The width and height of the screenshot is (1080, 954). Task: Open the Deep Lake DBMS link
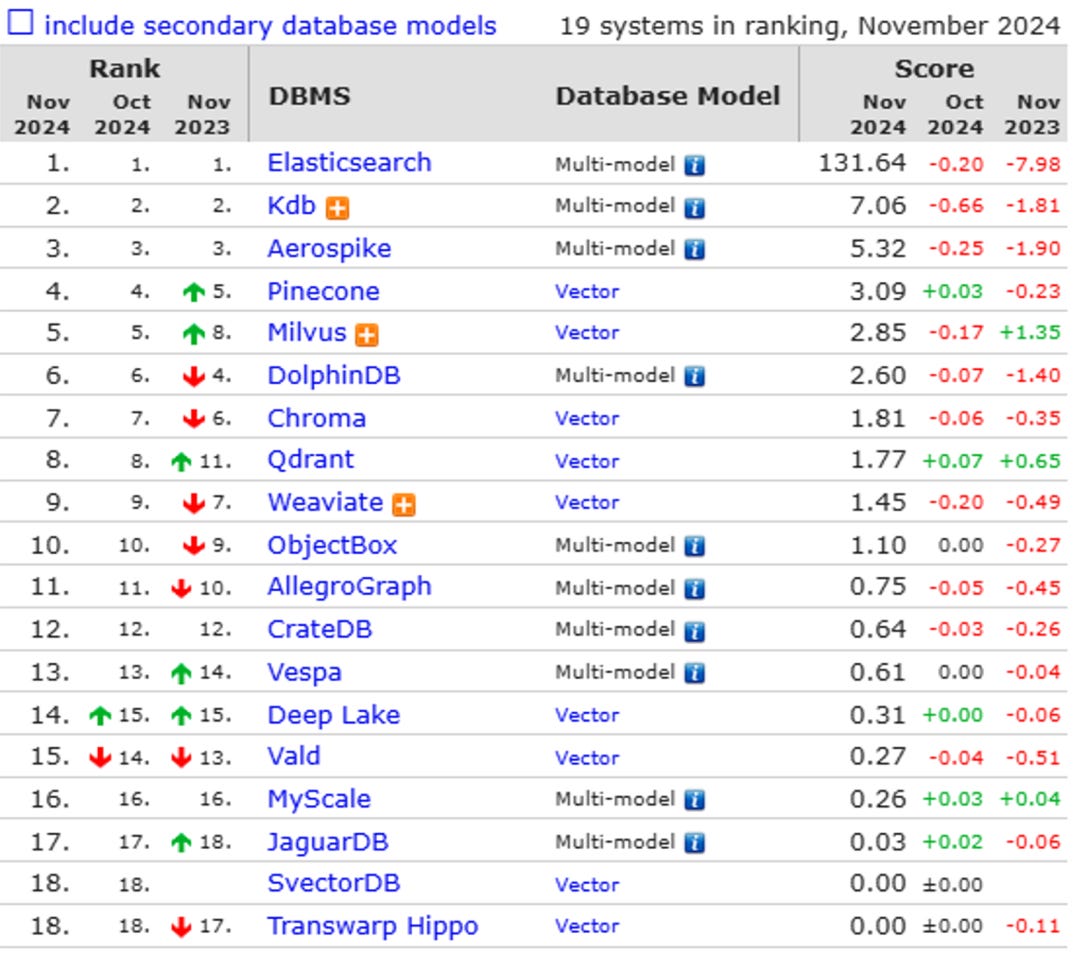point(333,715)
